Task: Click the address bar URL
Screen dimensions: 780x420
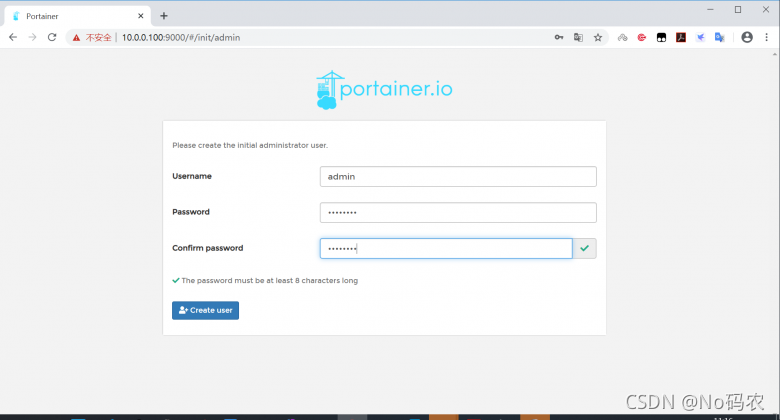Action: pyautogui.click(x=181, y=38)
